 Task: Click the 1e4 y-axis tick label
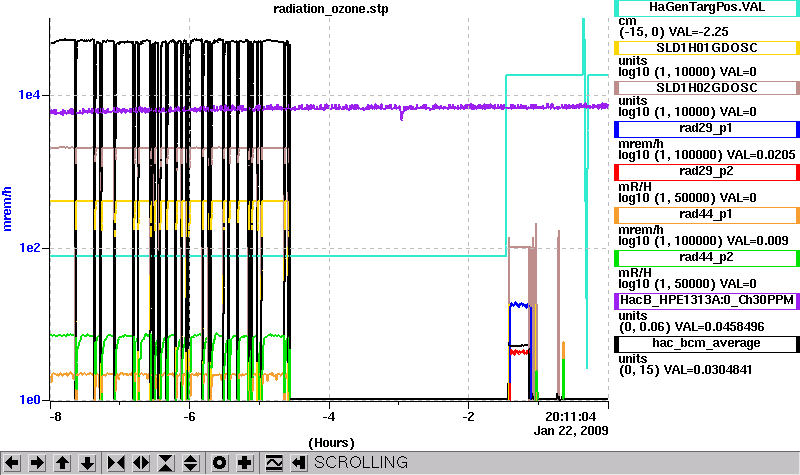[x=29, y=94]
